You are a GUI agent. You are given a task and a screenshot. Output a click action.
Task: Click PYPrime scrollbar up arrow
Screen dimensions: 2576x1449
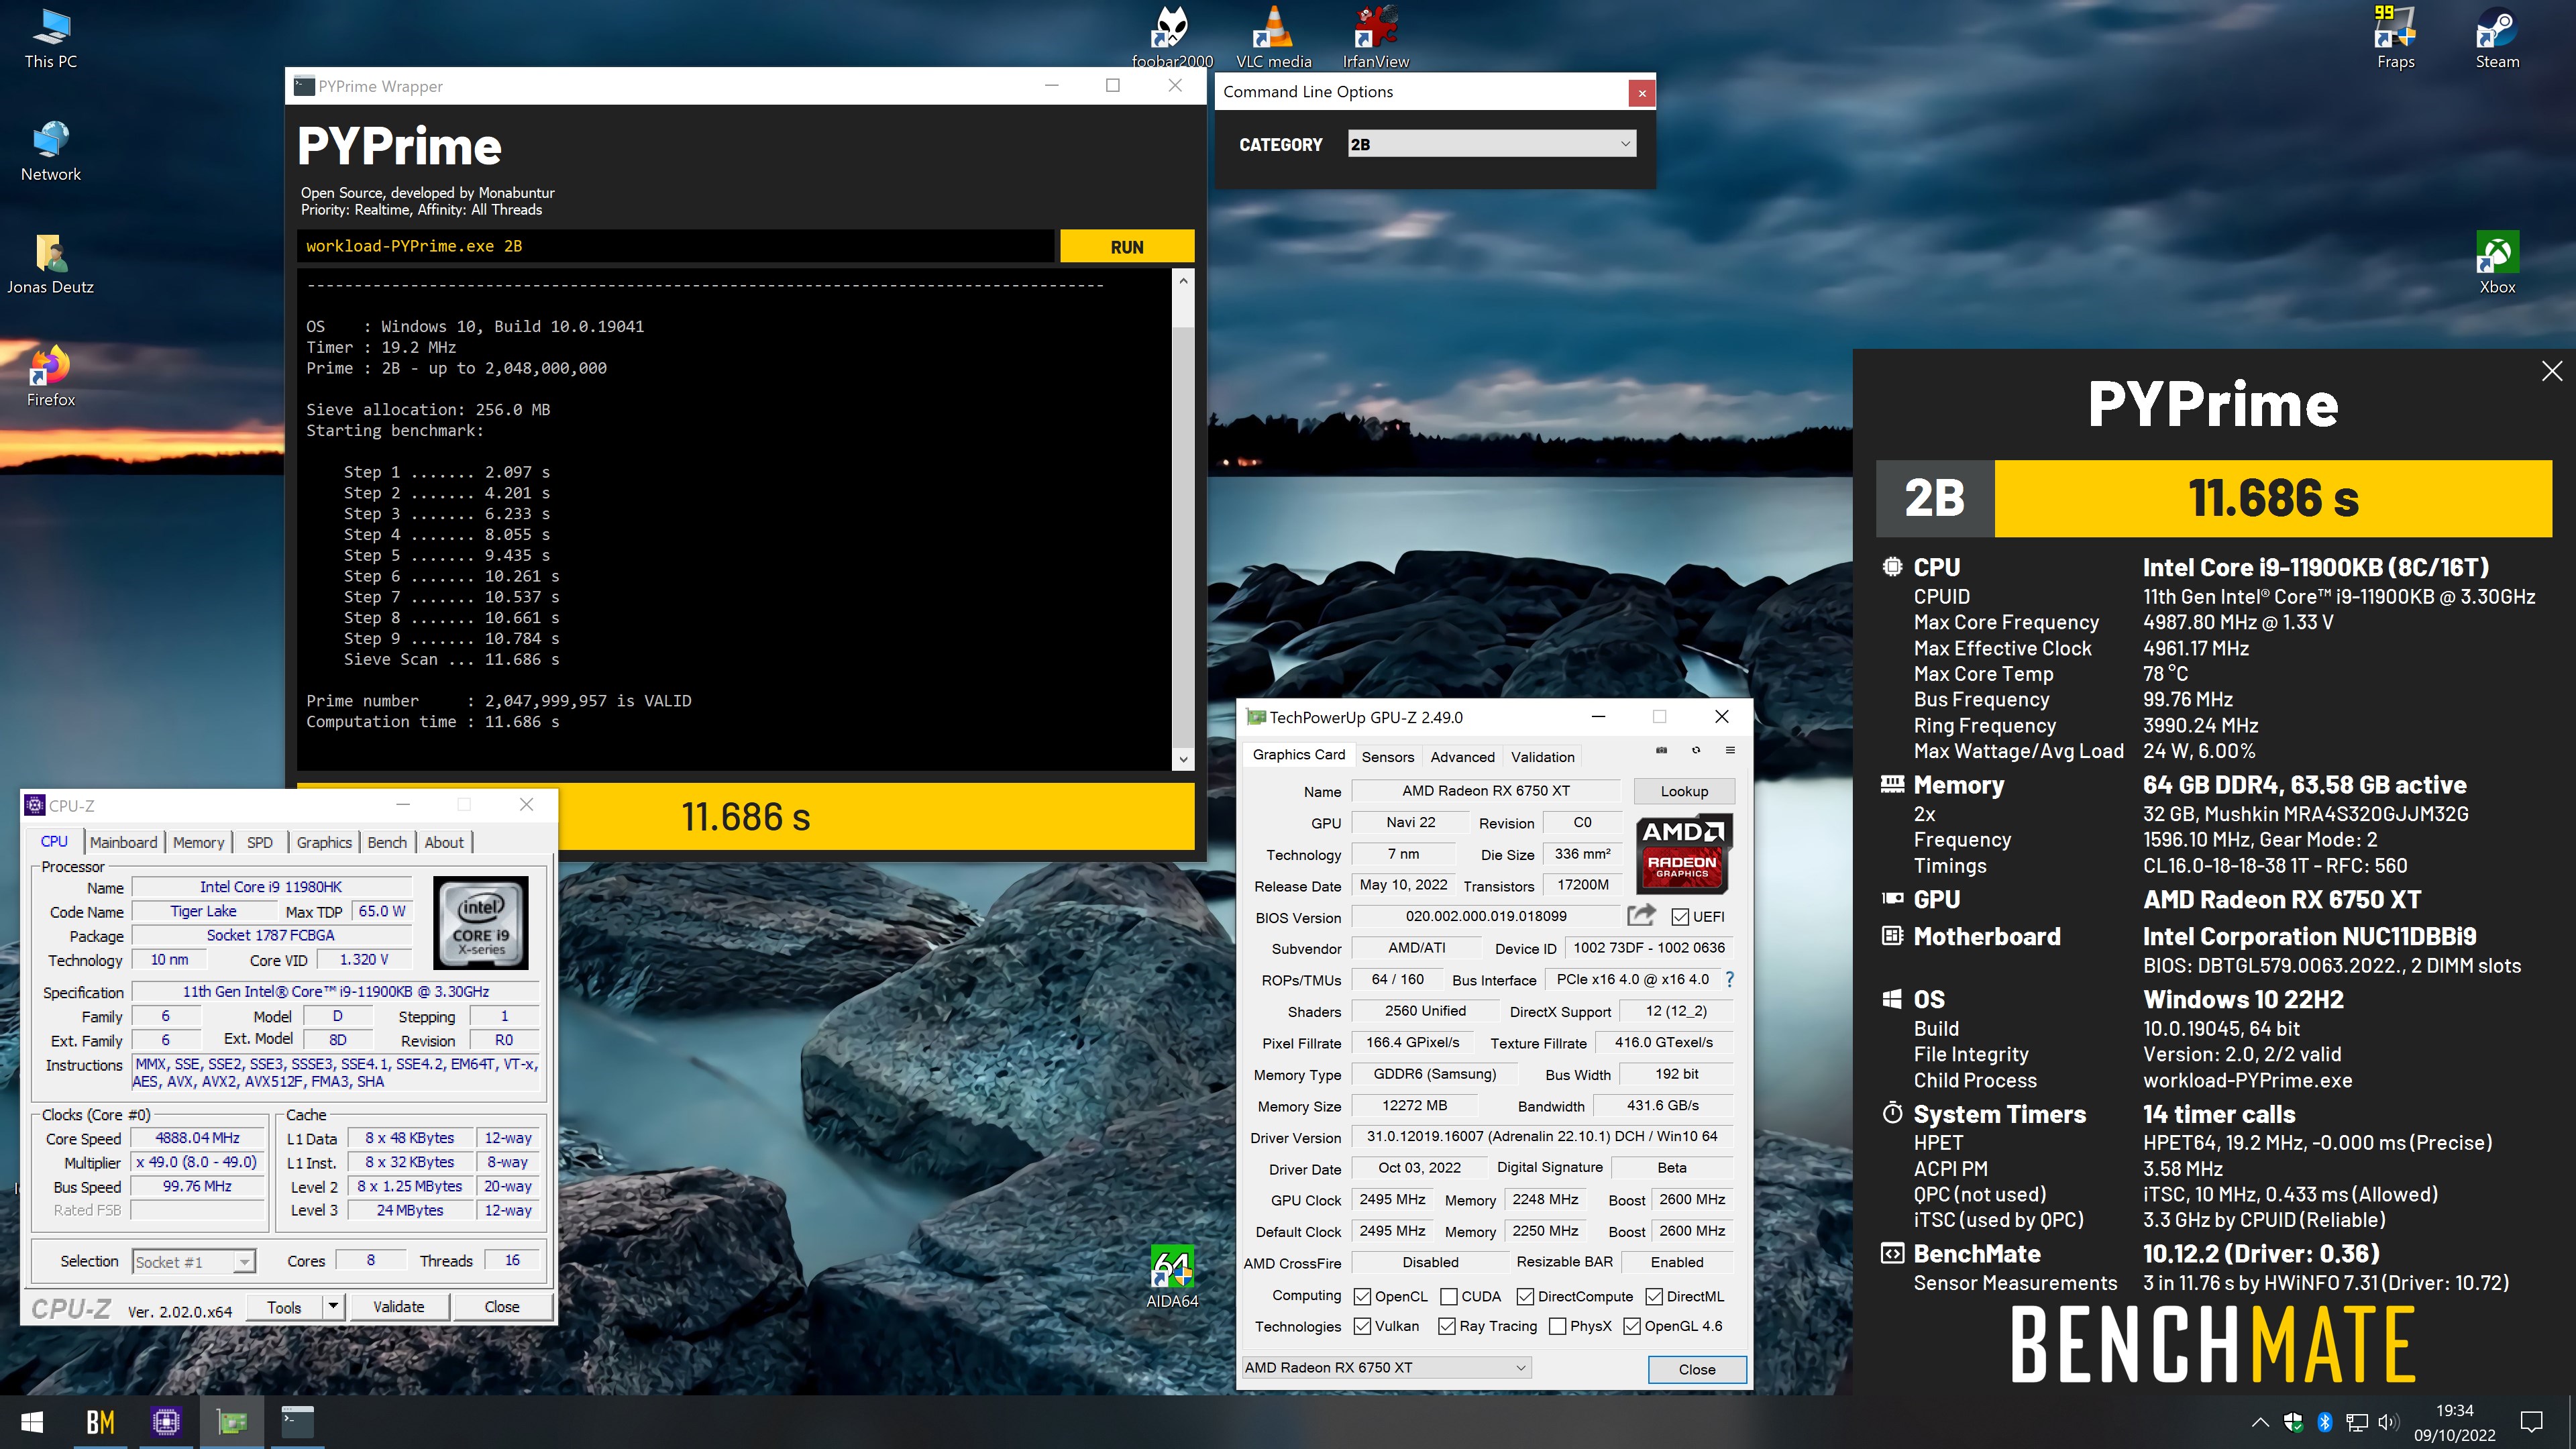pyautogui.click(x=1183, y=281)
